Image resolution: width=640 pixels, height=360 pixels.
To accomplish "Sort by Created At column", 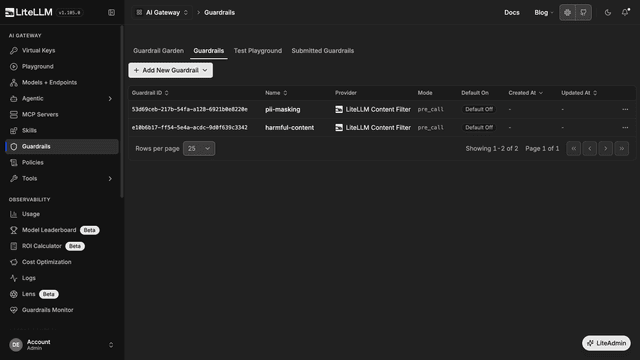I will (x=525, y=93).
